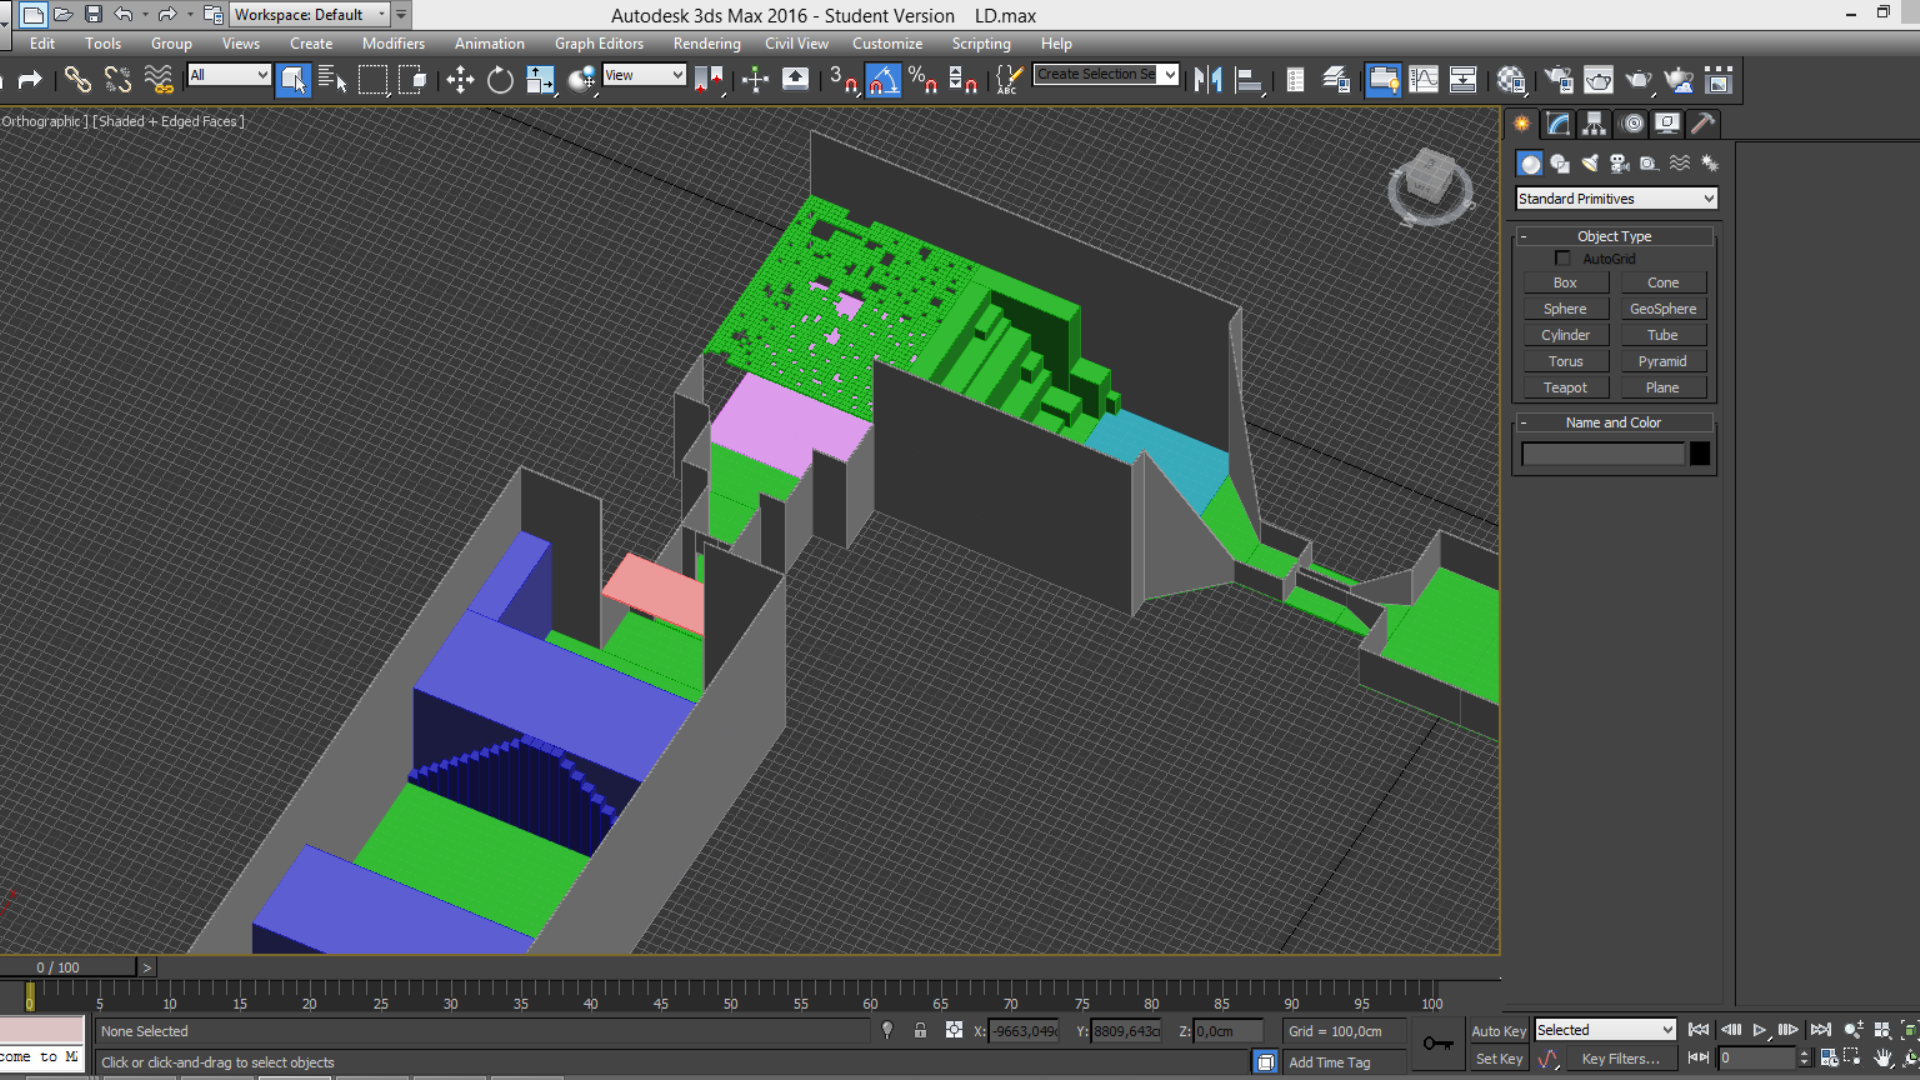This screenshot has height=1080, width=1920.
Task: Open the Customize menu
Action: click(x=887, y=43)
